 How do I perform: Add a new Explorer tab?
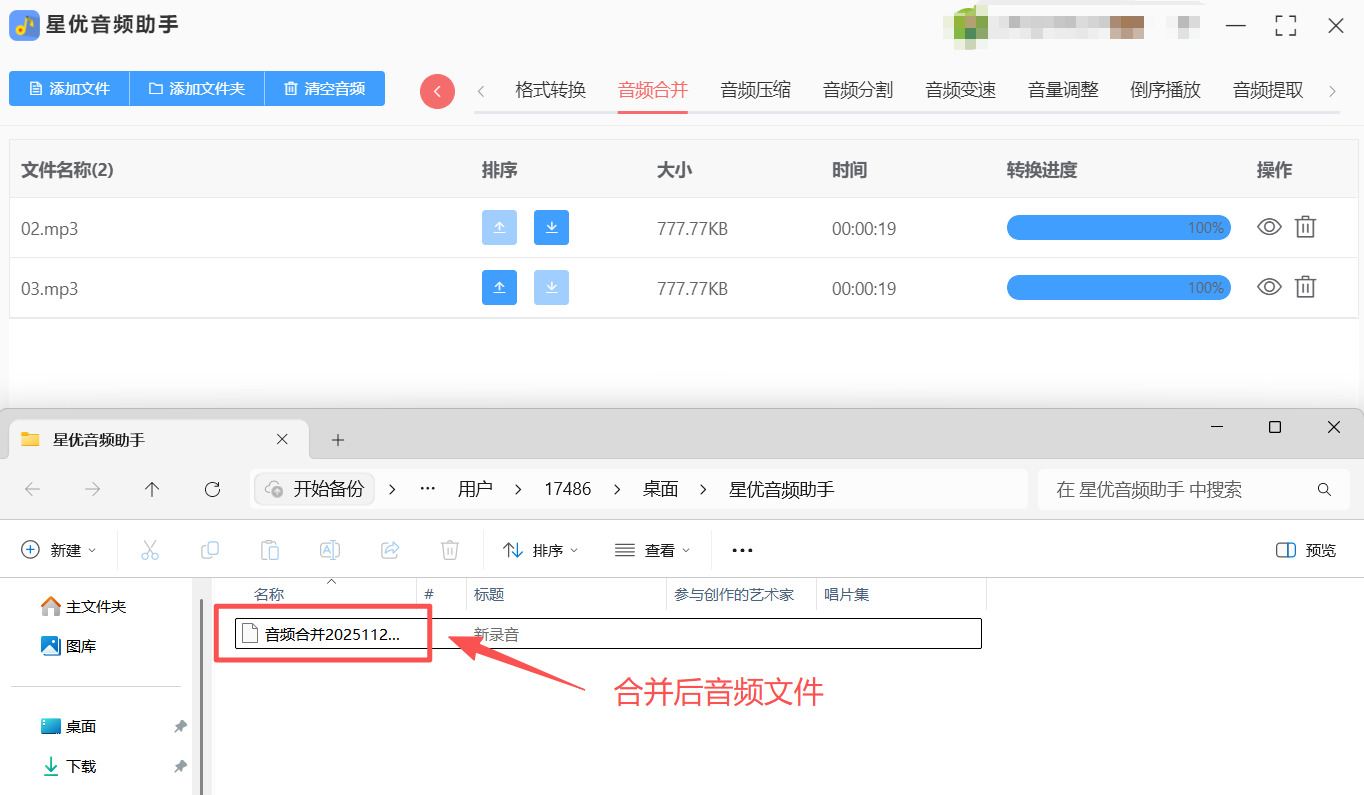[337, 440]
